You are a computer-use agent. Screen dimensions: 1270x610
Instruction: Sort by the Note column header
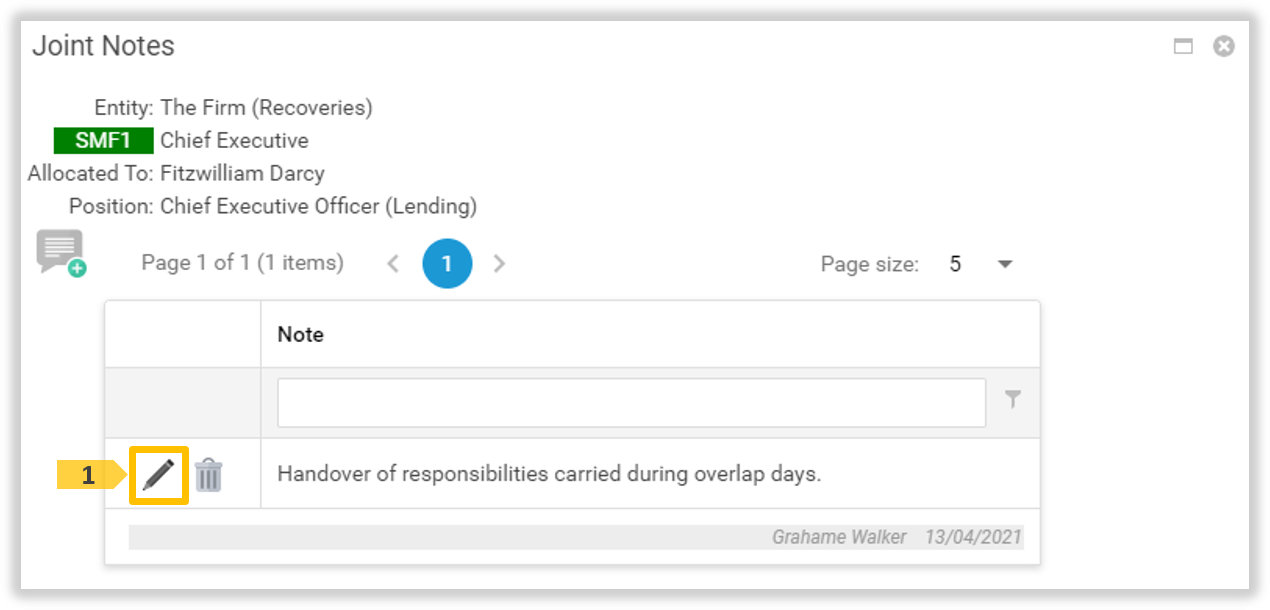(x=301, y=335)
